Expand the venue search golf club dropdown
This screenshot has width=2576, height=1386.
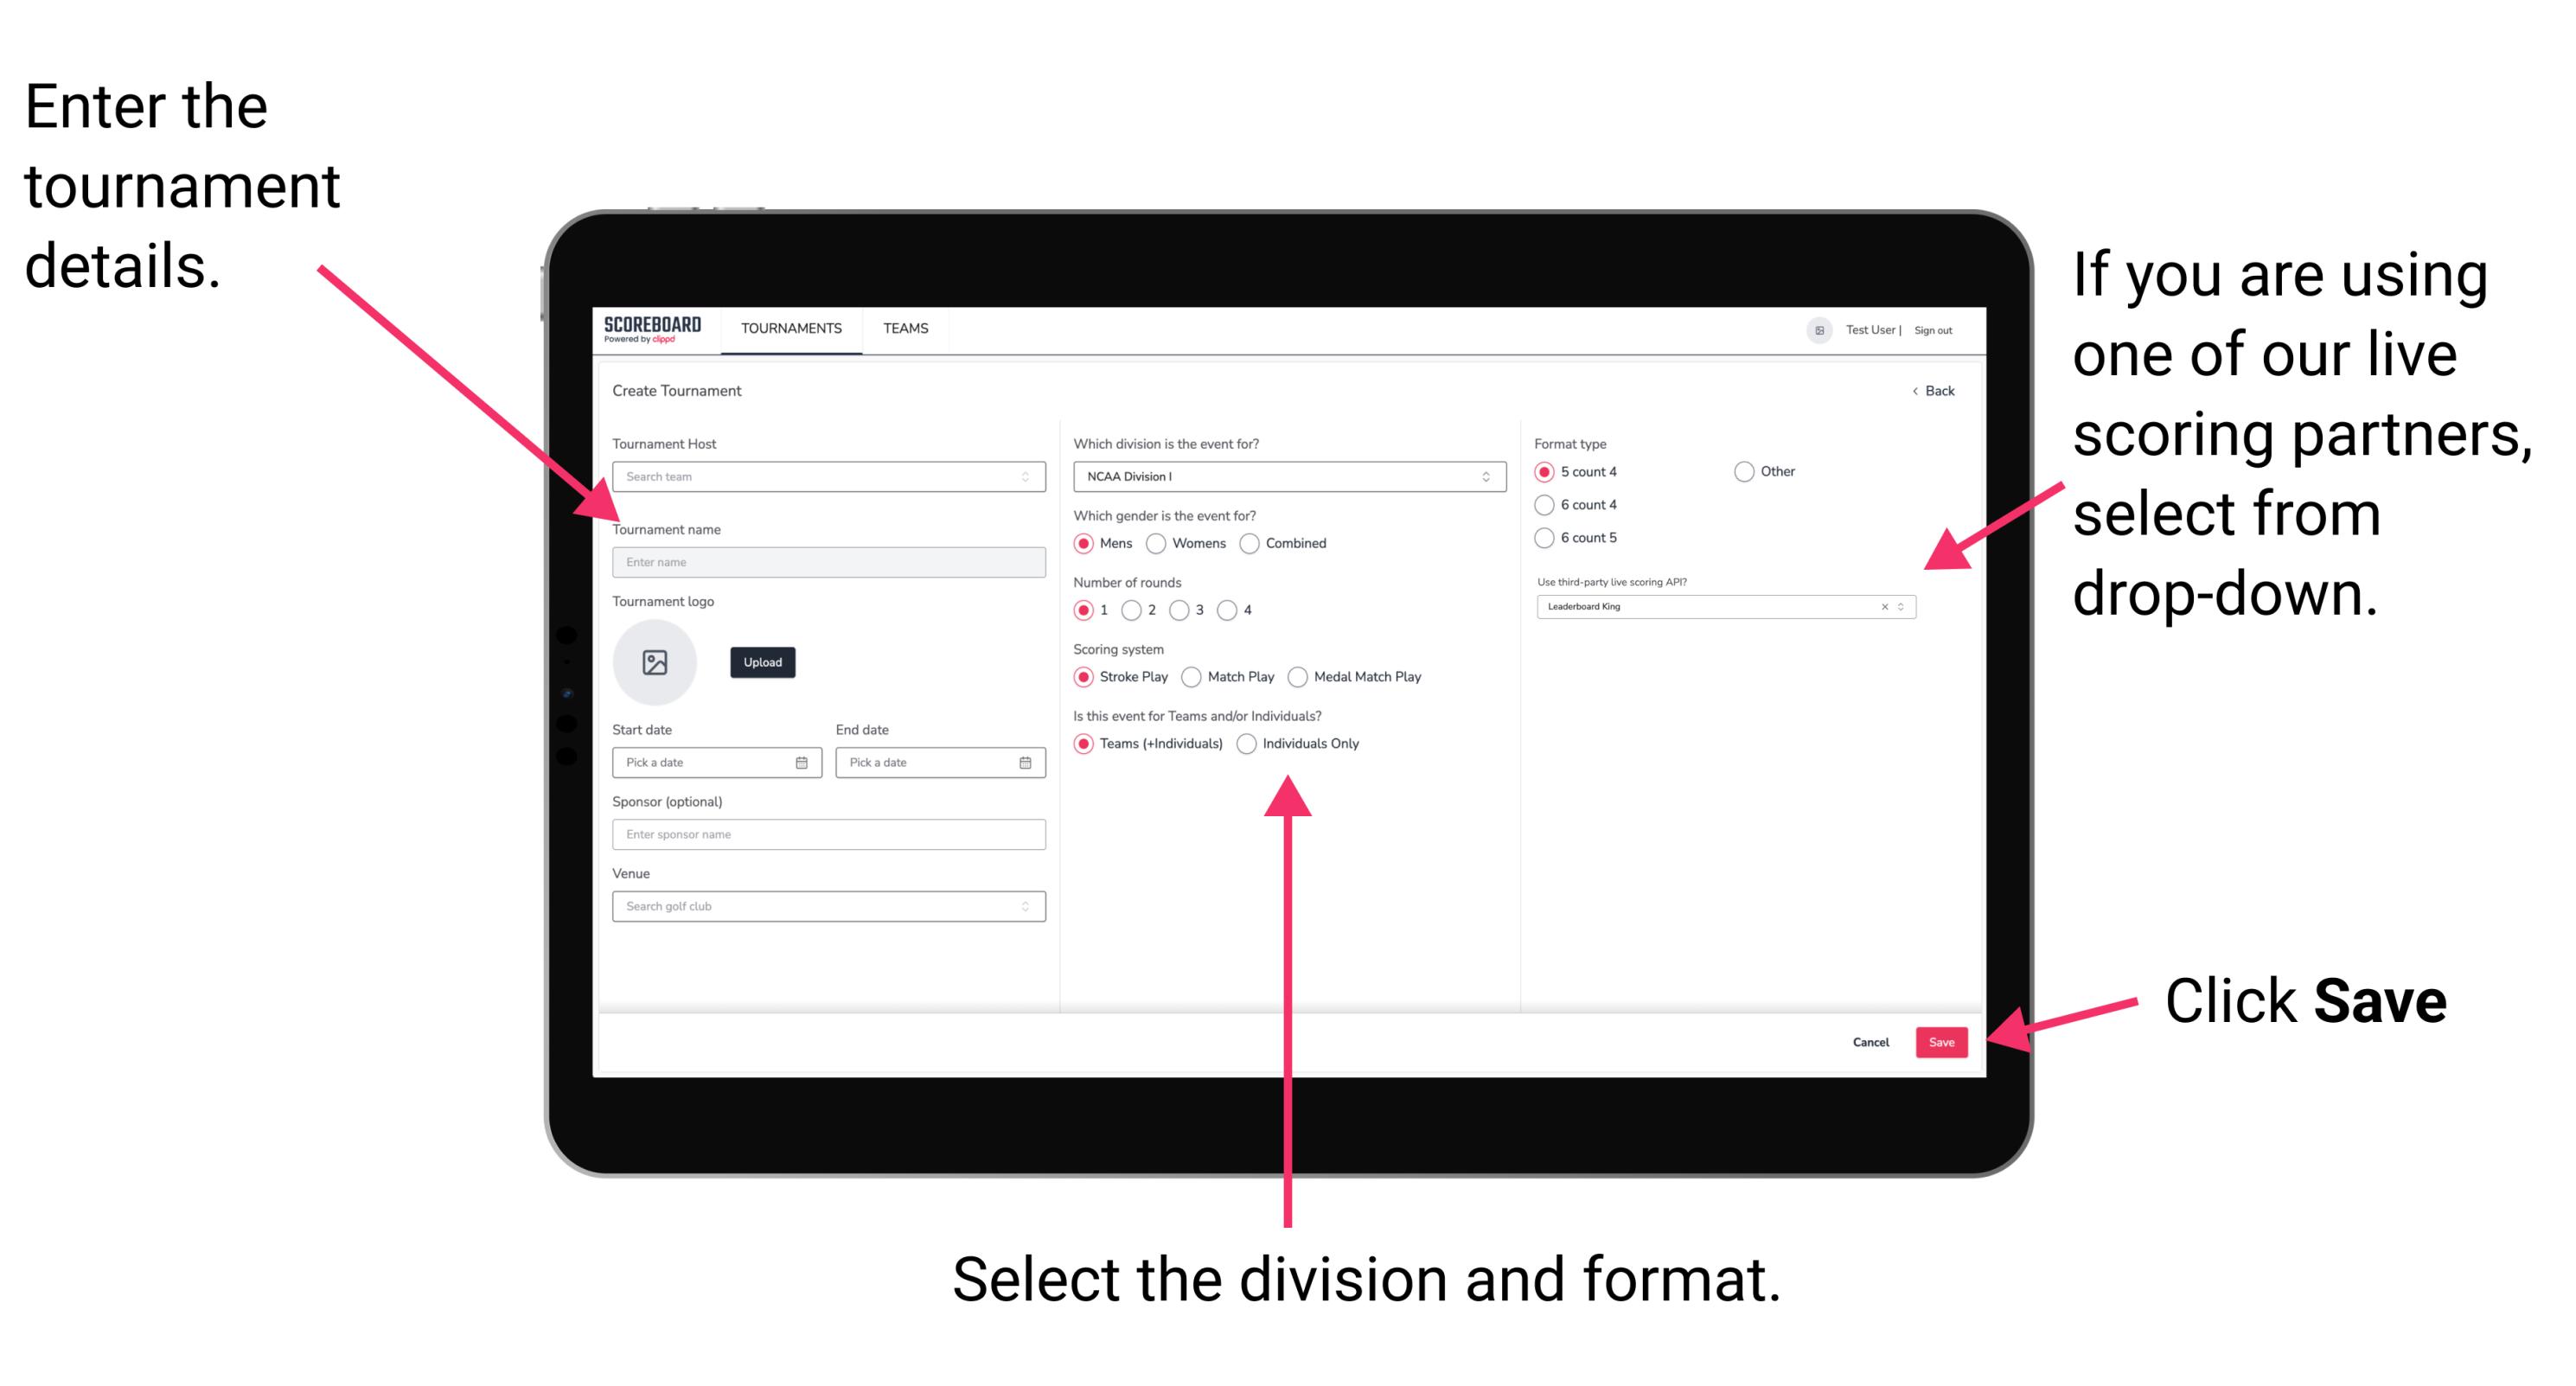[x=1026, y=904]
